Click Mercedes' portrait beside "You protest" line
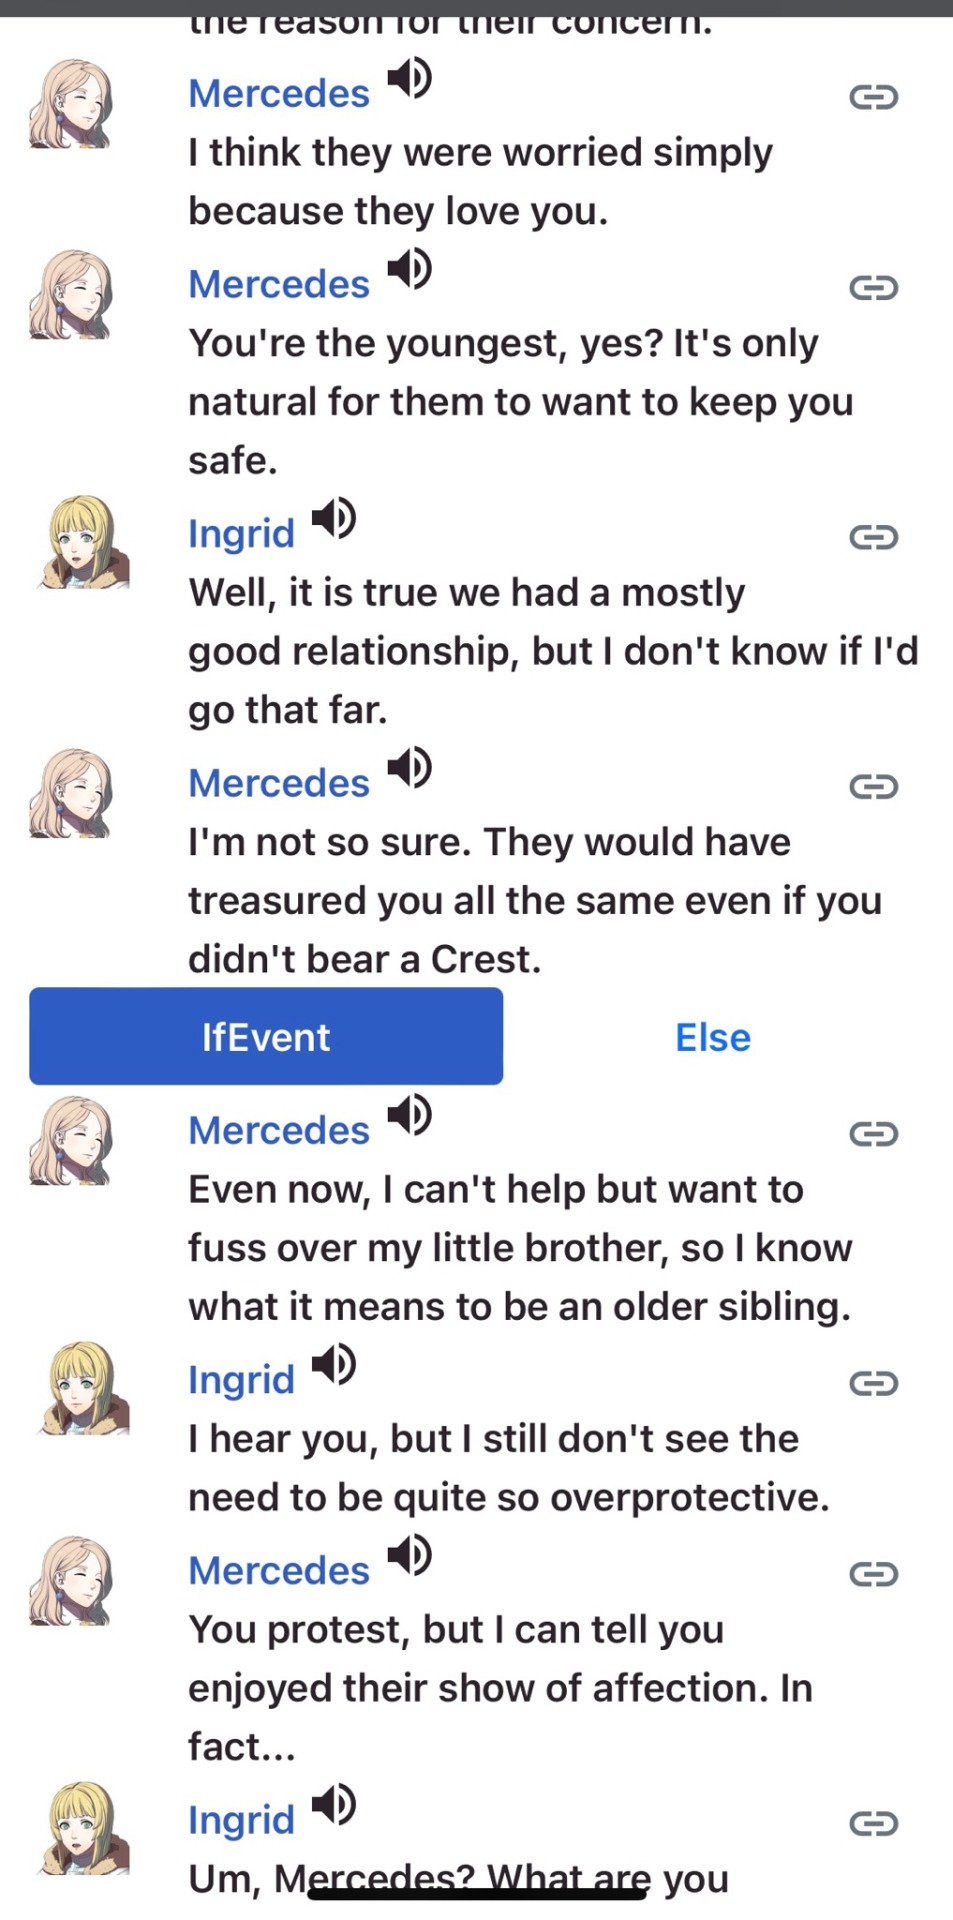Viewport: 953px width, 1920px height. click(72, 1581)
